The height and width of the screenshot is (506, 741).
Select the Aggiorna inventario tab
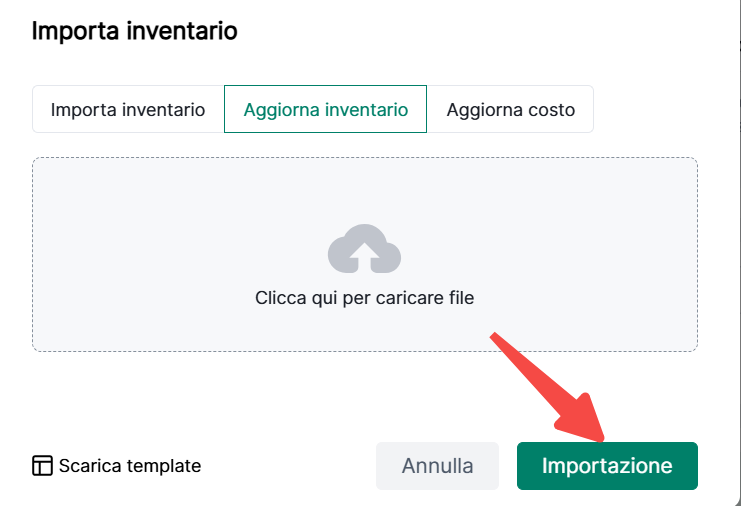pyautogui.click(x=325, y=109)
